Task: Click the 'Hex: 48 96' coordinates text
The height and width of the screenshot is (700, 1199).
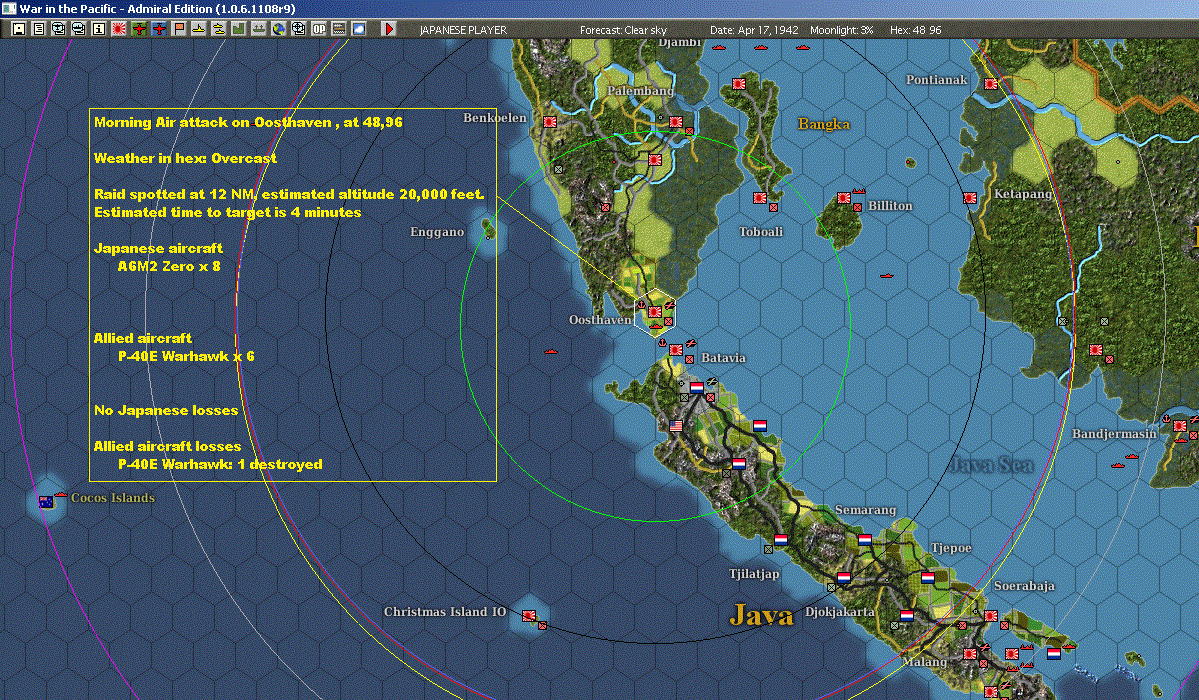Action: tap(915, 30)
